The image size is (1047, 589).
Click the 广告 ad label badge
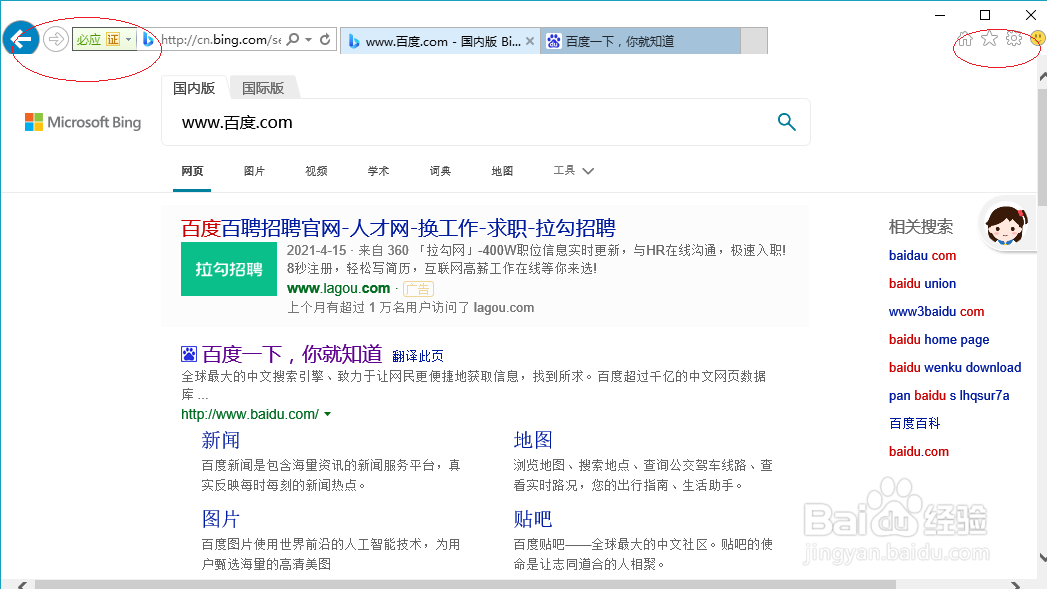click(419, 289)
